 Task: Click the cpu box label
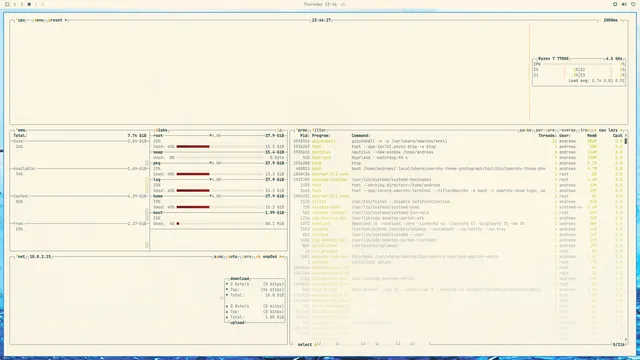pyautogui.click(x=21, y=20)
